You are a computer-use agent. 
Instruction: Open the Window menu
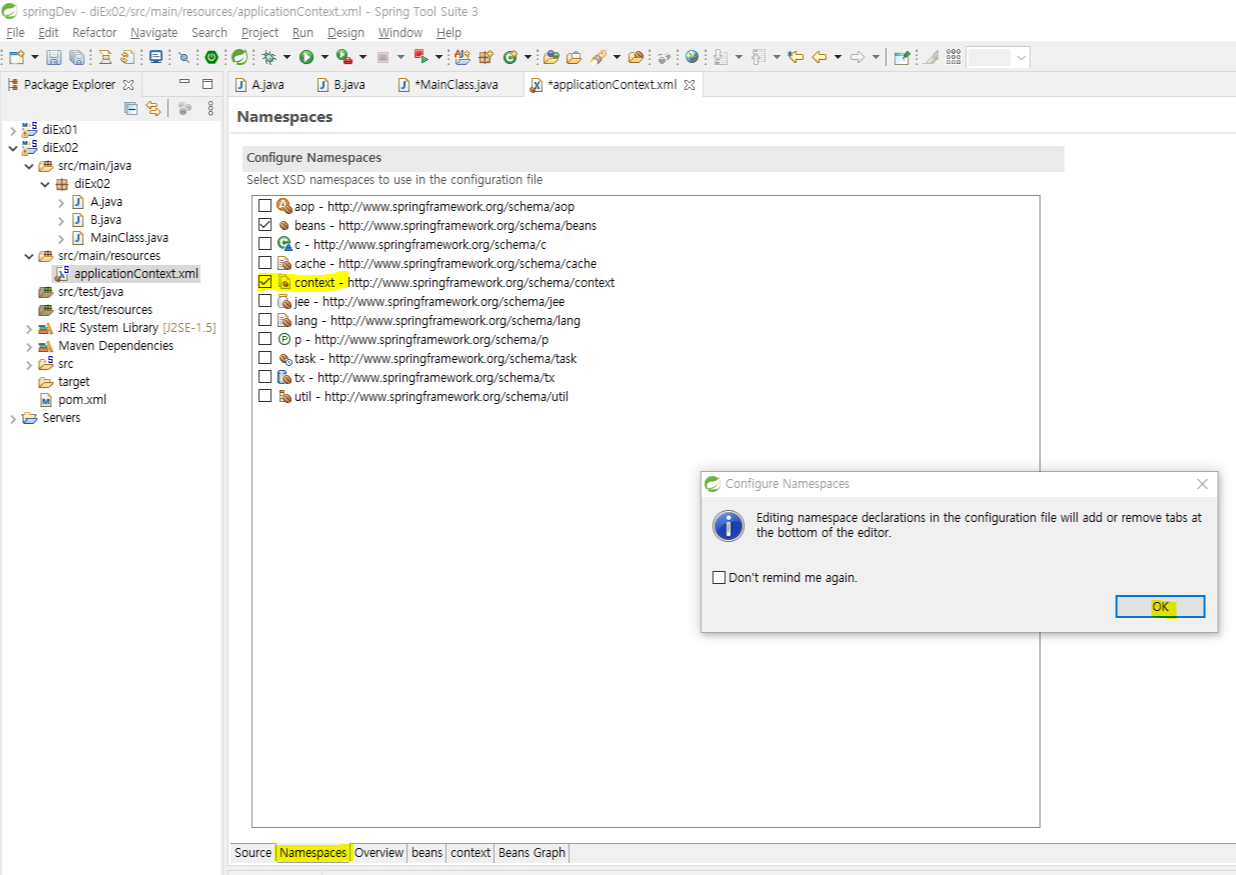(x=400, y=32)
